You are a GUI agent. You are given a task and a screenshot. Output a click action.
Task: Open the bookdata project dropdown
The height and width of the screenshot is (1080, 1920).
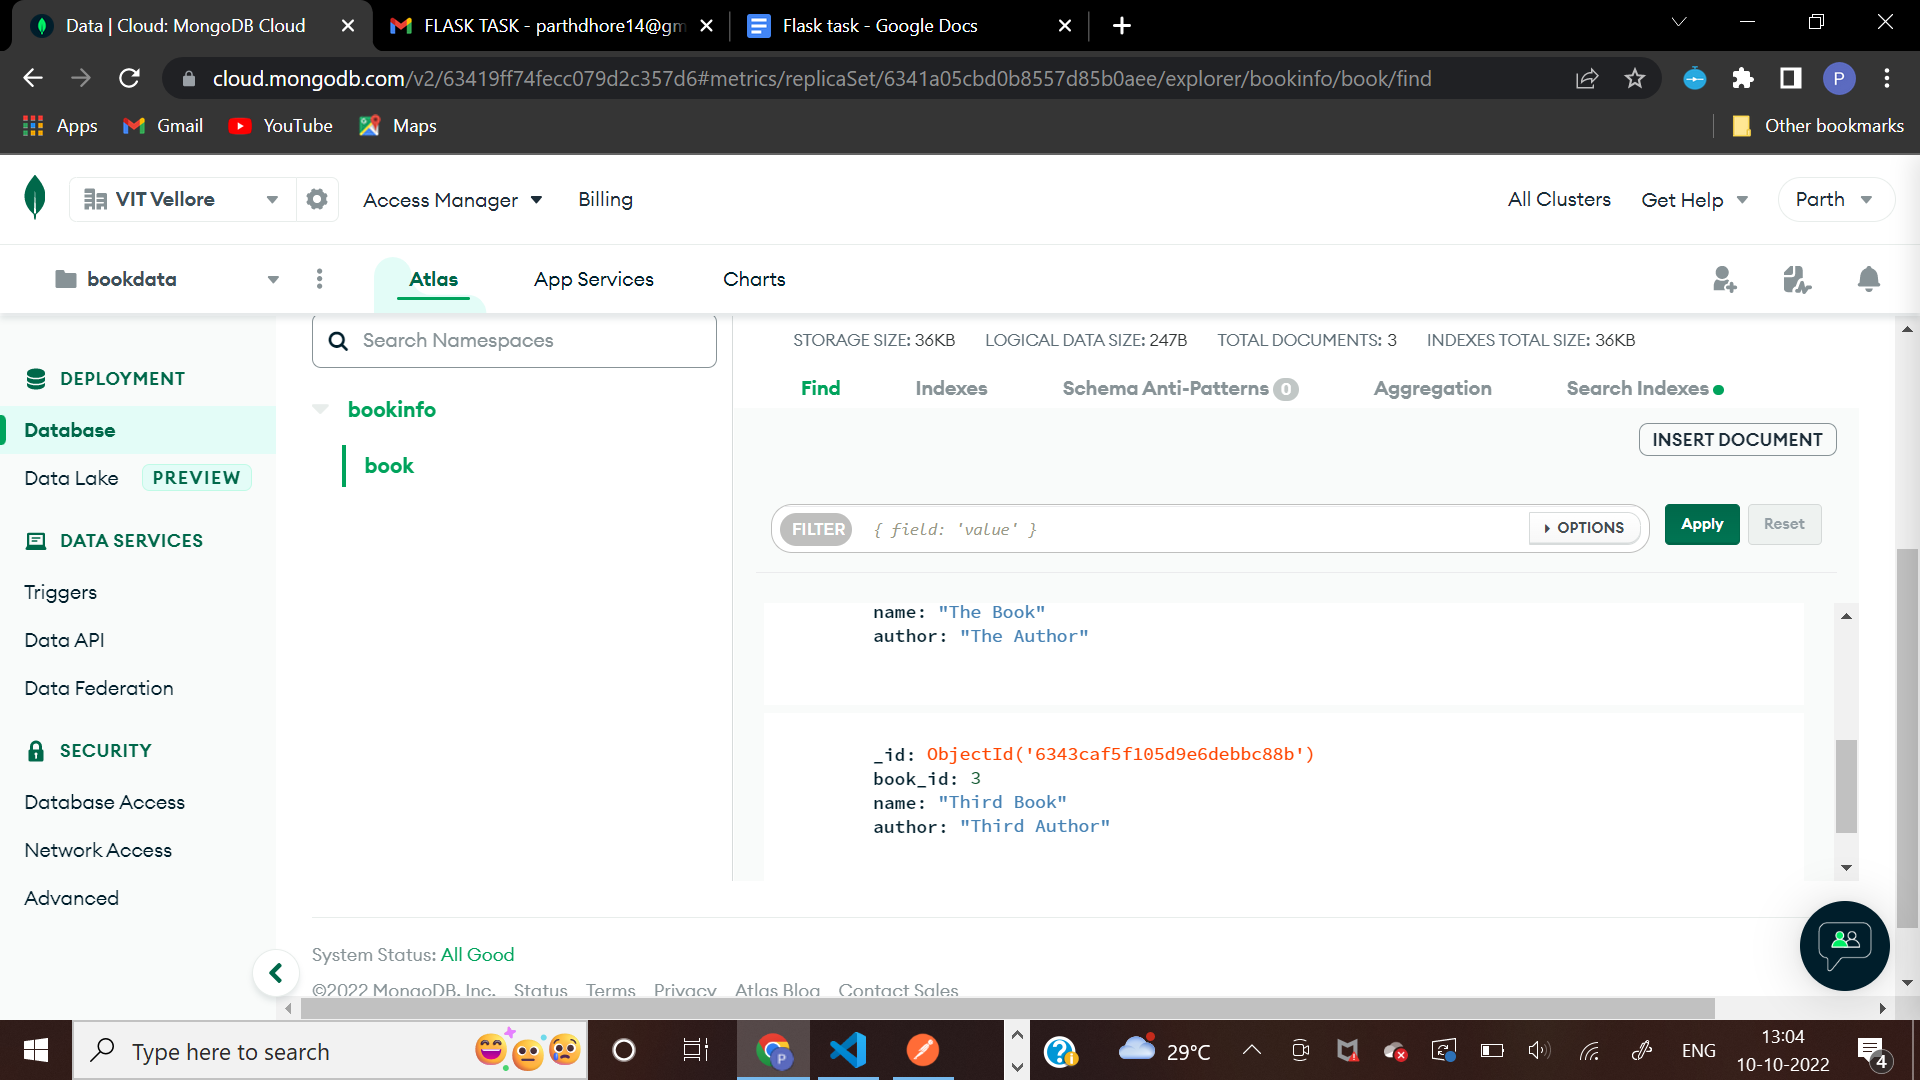click(x=272, y=279)
